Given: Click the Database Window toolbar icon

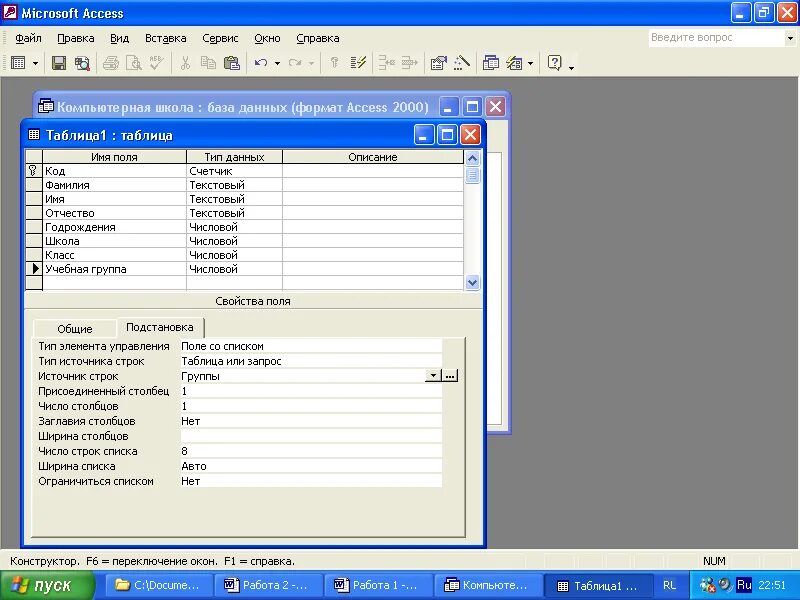Looking at the screenshot, I should [x=491, y=63].
